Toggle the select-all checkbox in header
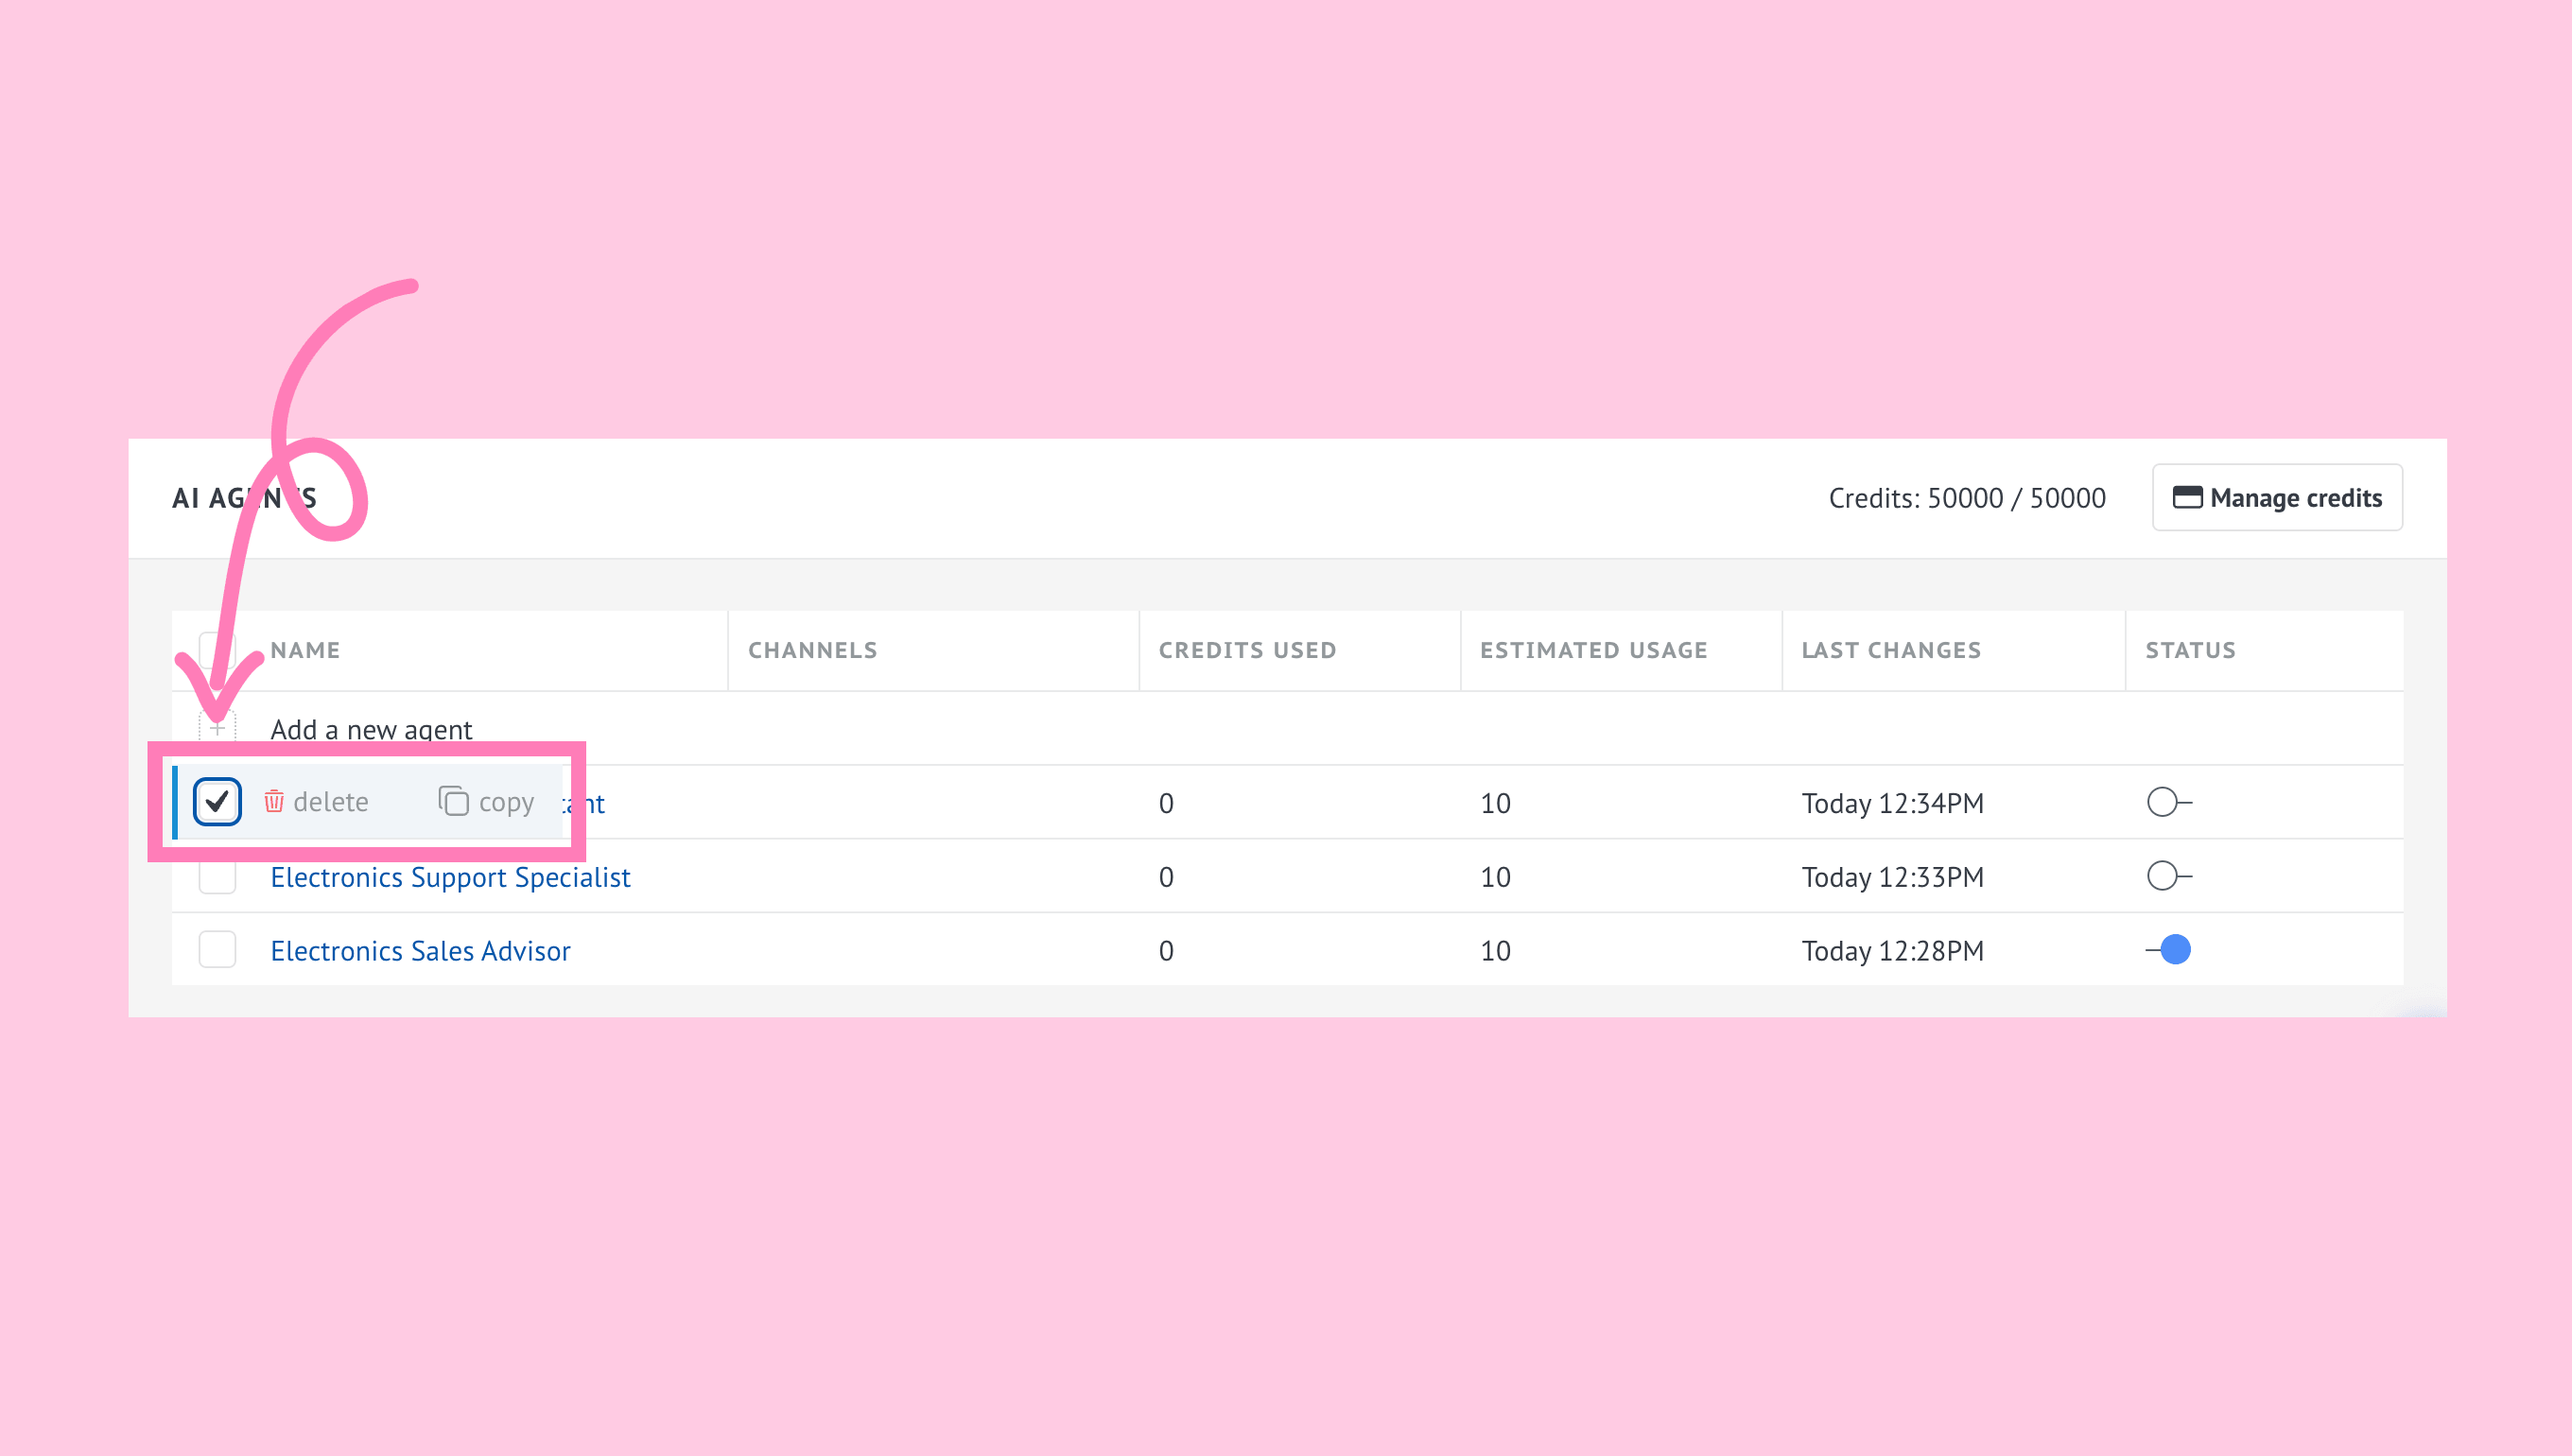Screen dimensions: 2572x1456 [217, 650]
